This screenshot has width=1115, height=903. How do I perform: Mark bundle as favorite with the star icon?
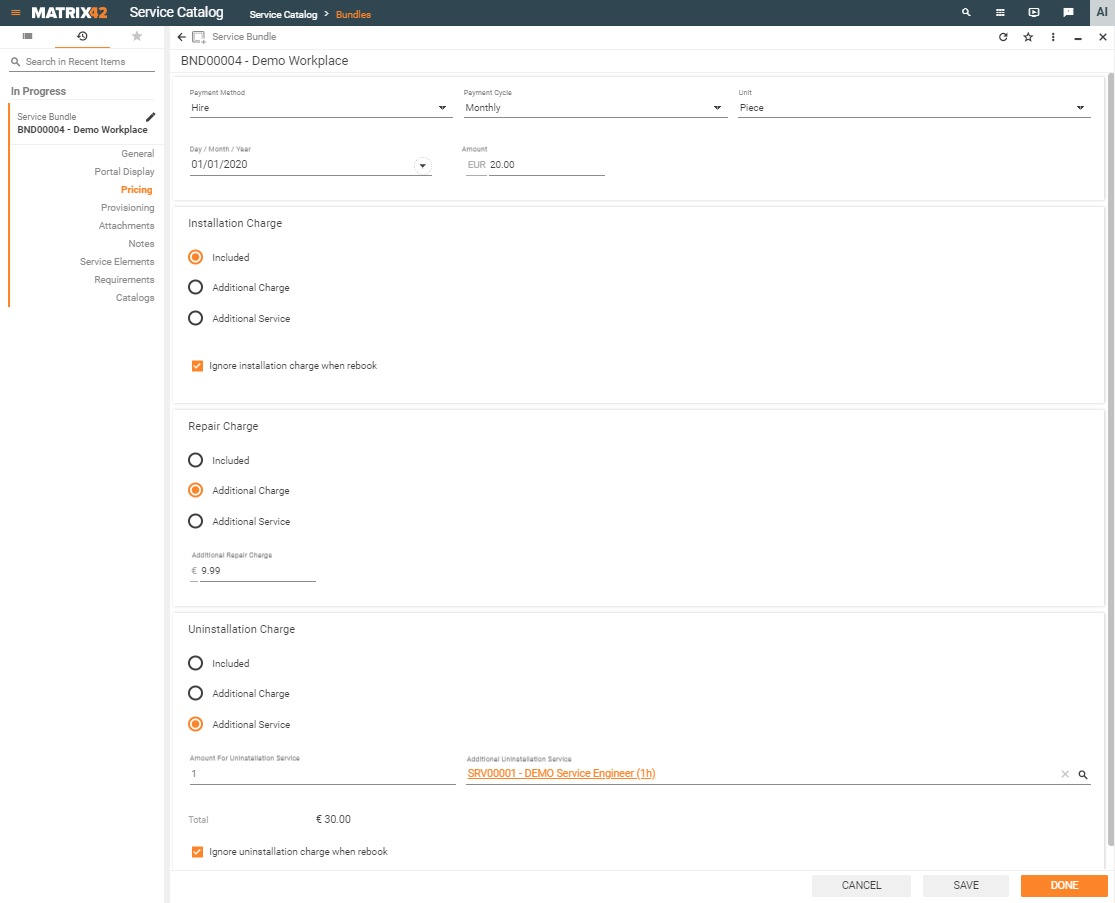pos(1028,37)
